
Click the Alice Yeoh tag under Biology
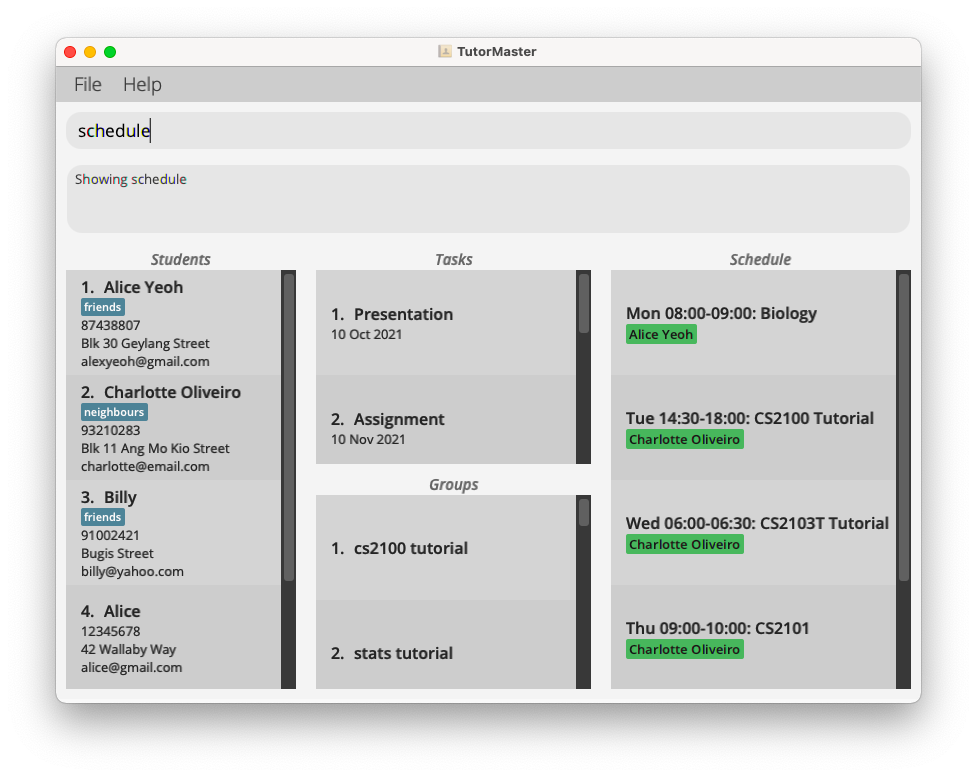[x=661, y=334]
